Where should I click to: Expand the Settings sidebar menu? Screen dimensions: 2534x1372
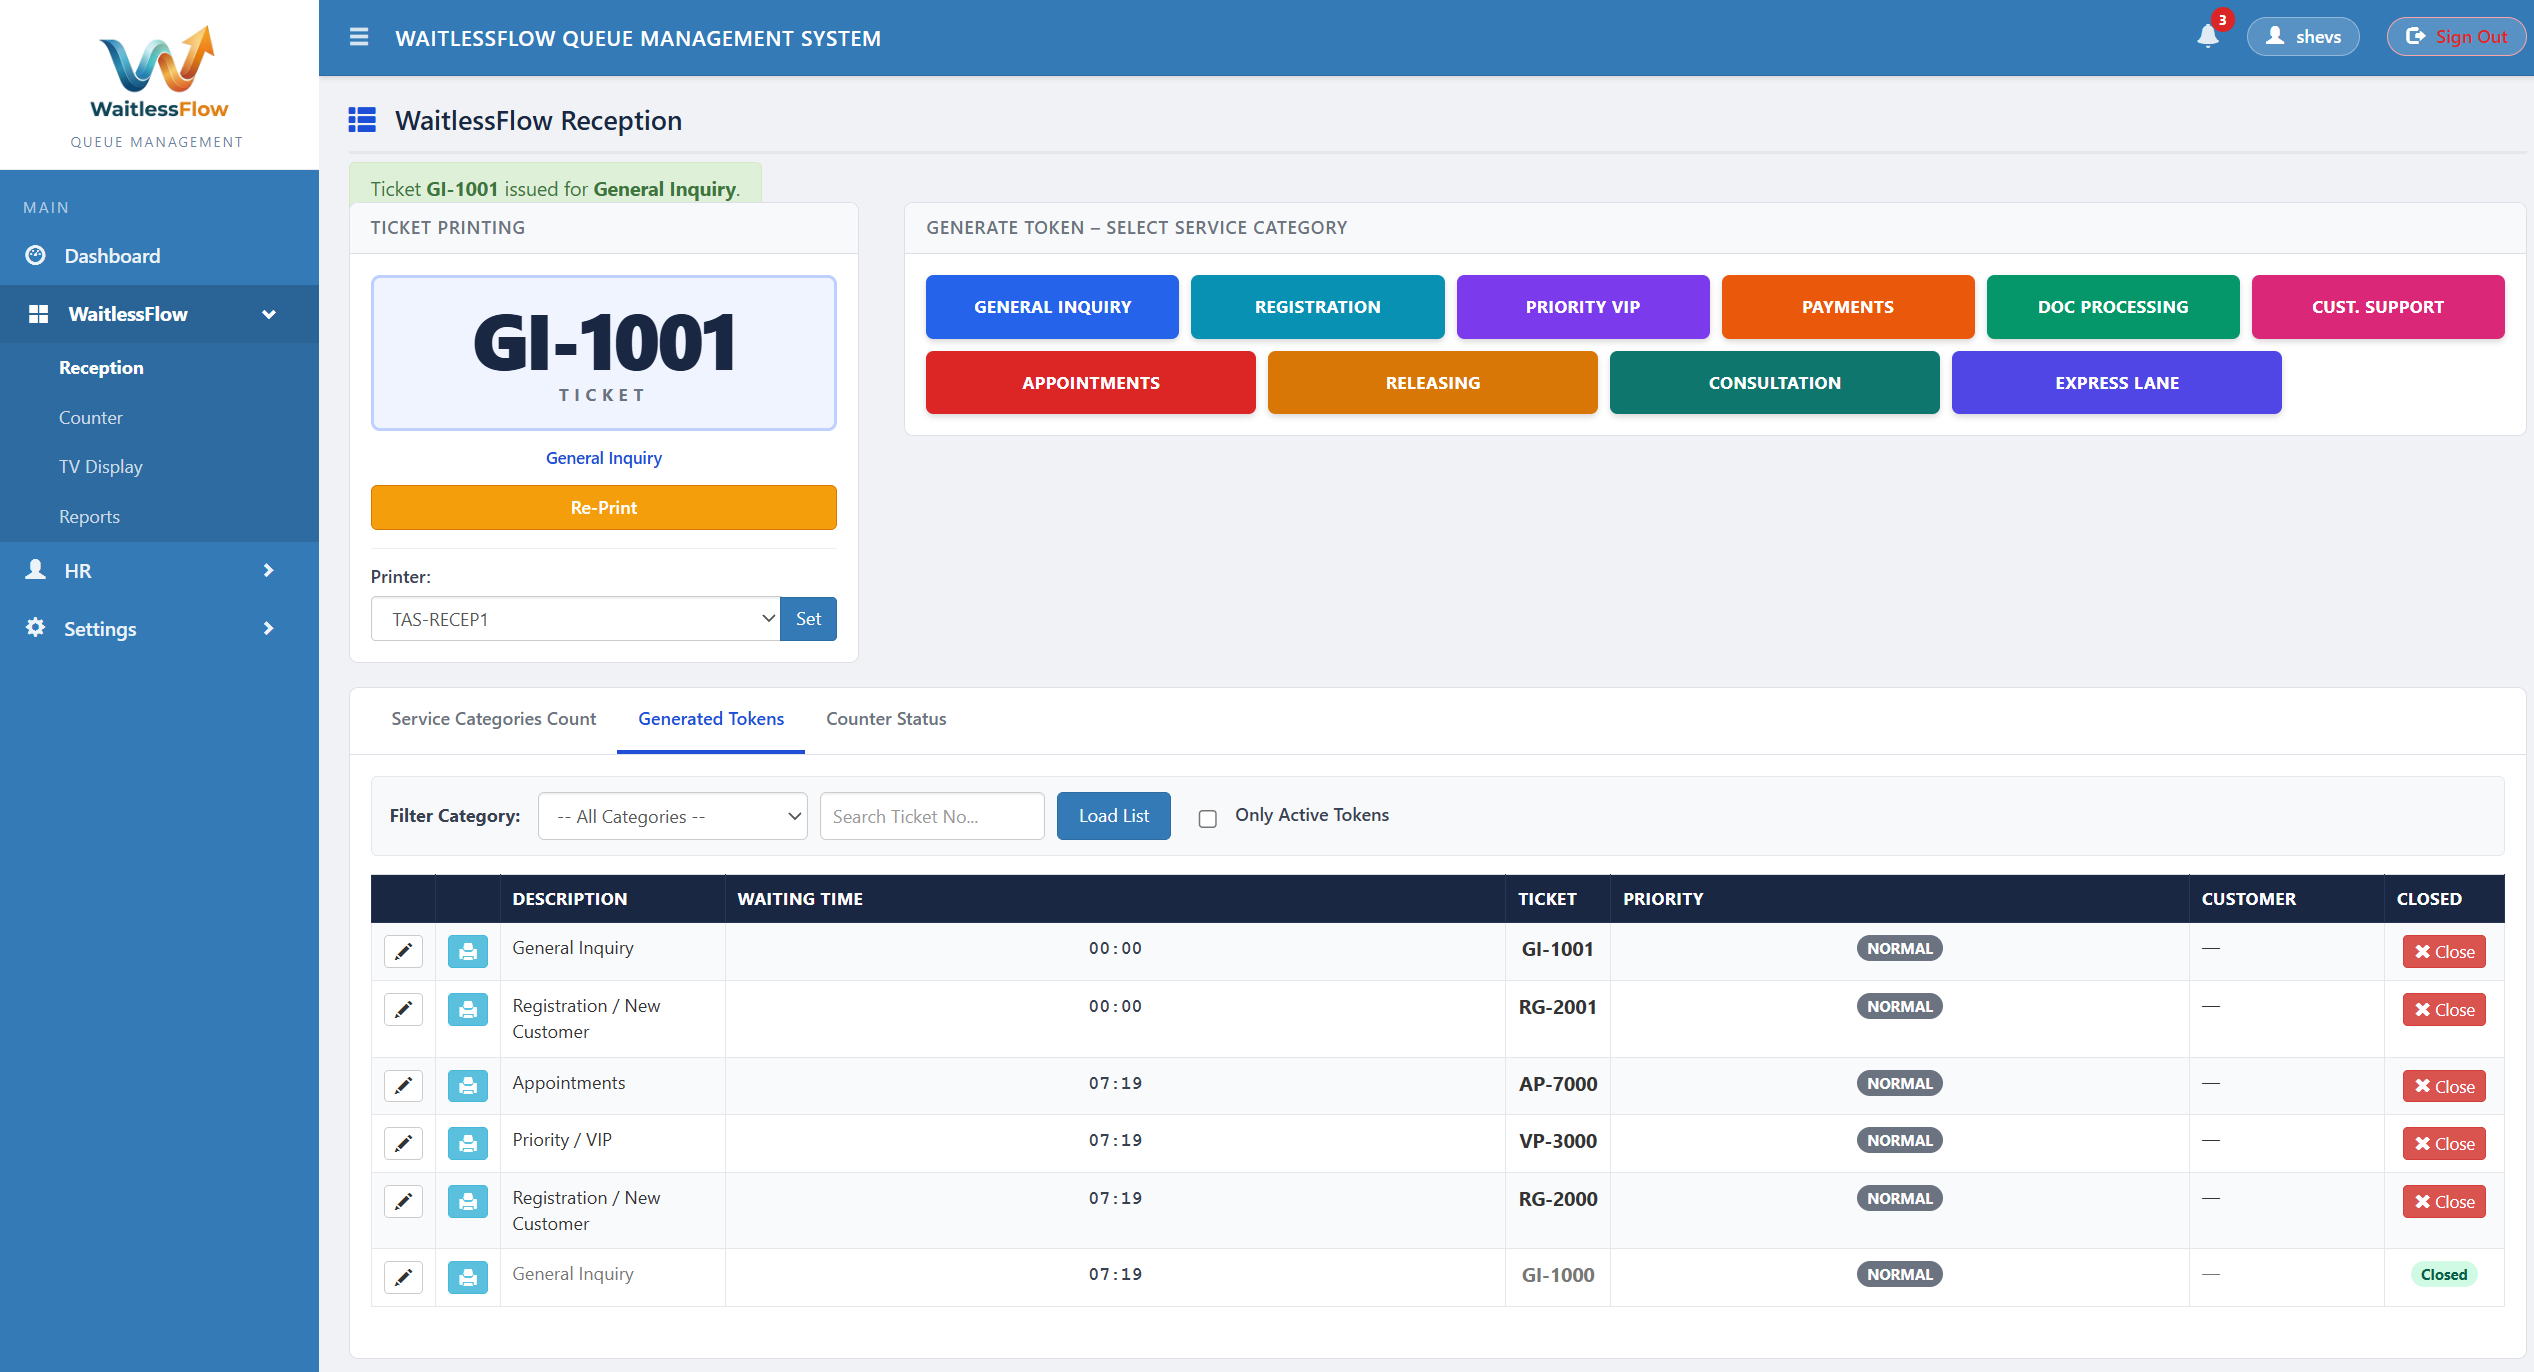click(159, 629)
